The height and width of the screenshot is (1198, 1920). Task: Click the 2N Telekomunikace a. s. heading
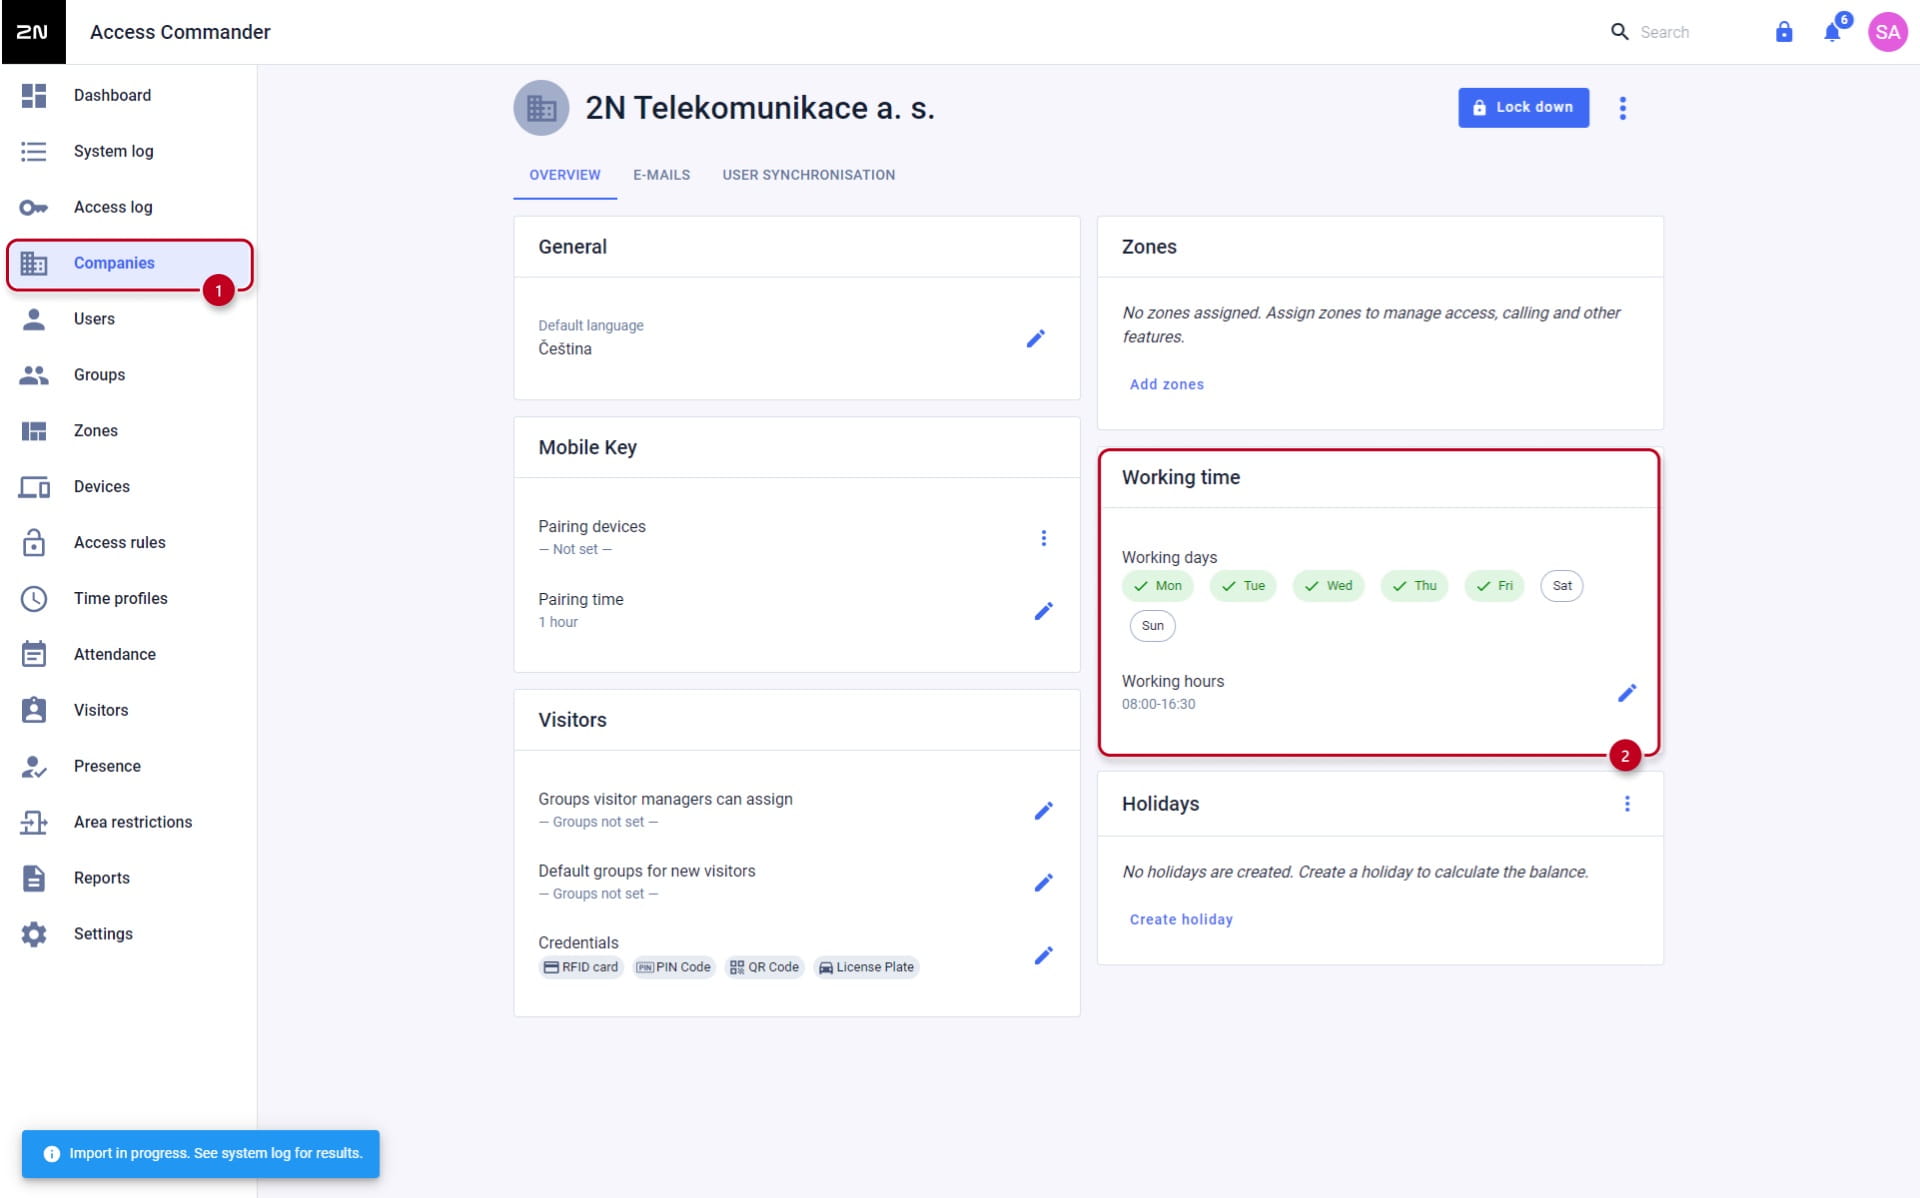(760, 108)
